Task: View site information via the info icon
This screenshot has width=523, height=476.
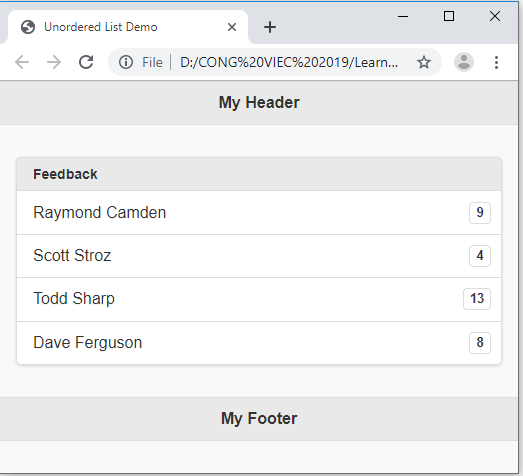Action: [x=126, y=62]
